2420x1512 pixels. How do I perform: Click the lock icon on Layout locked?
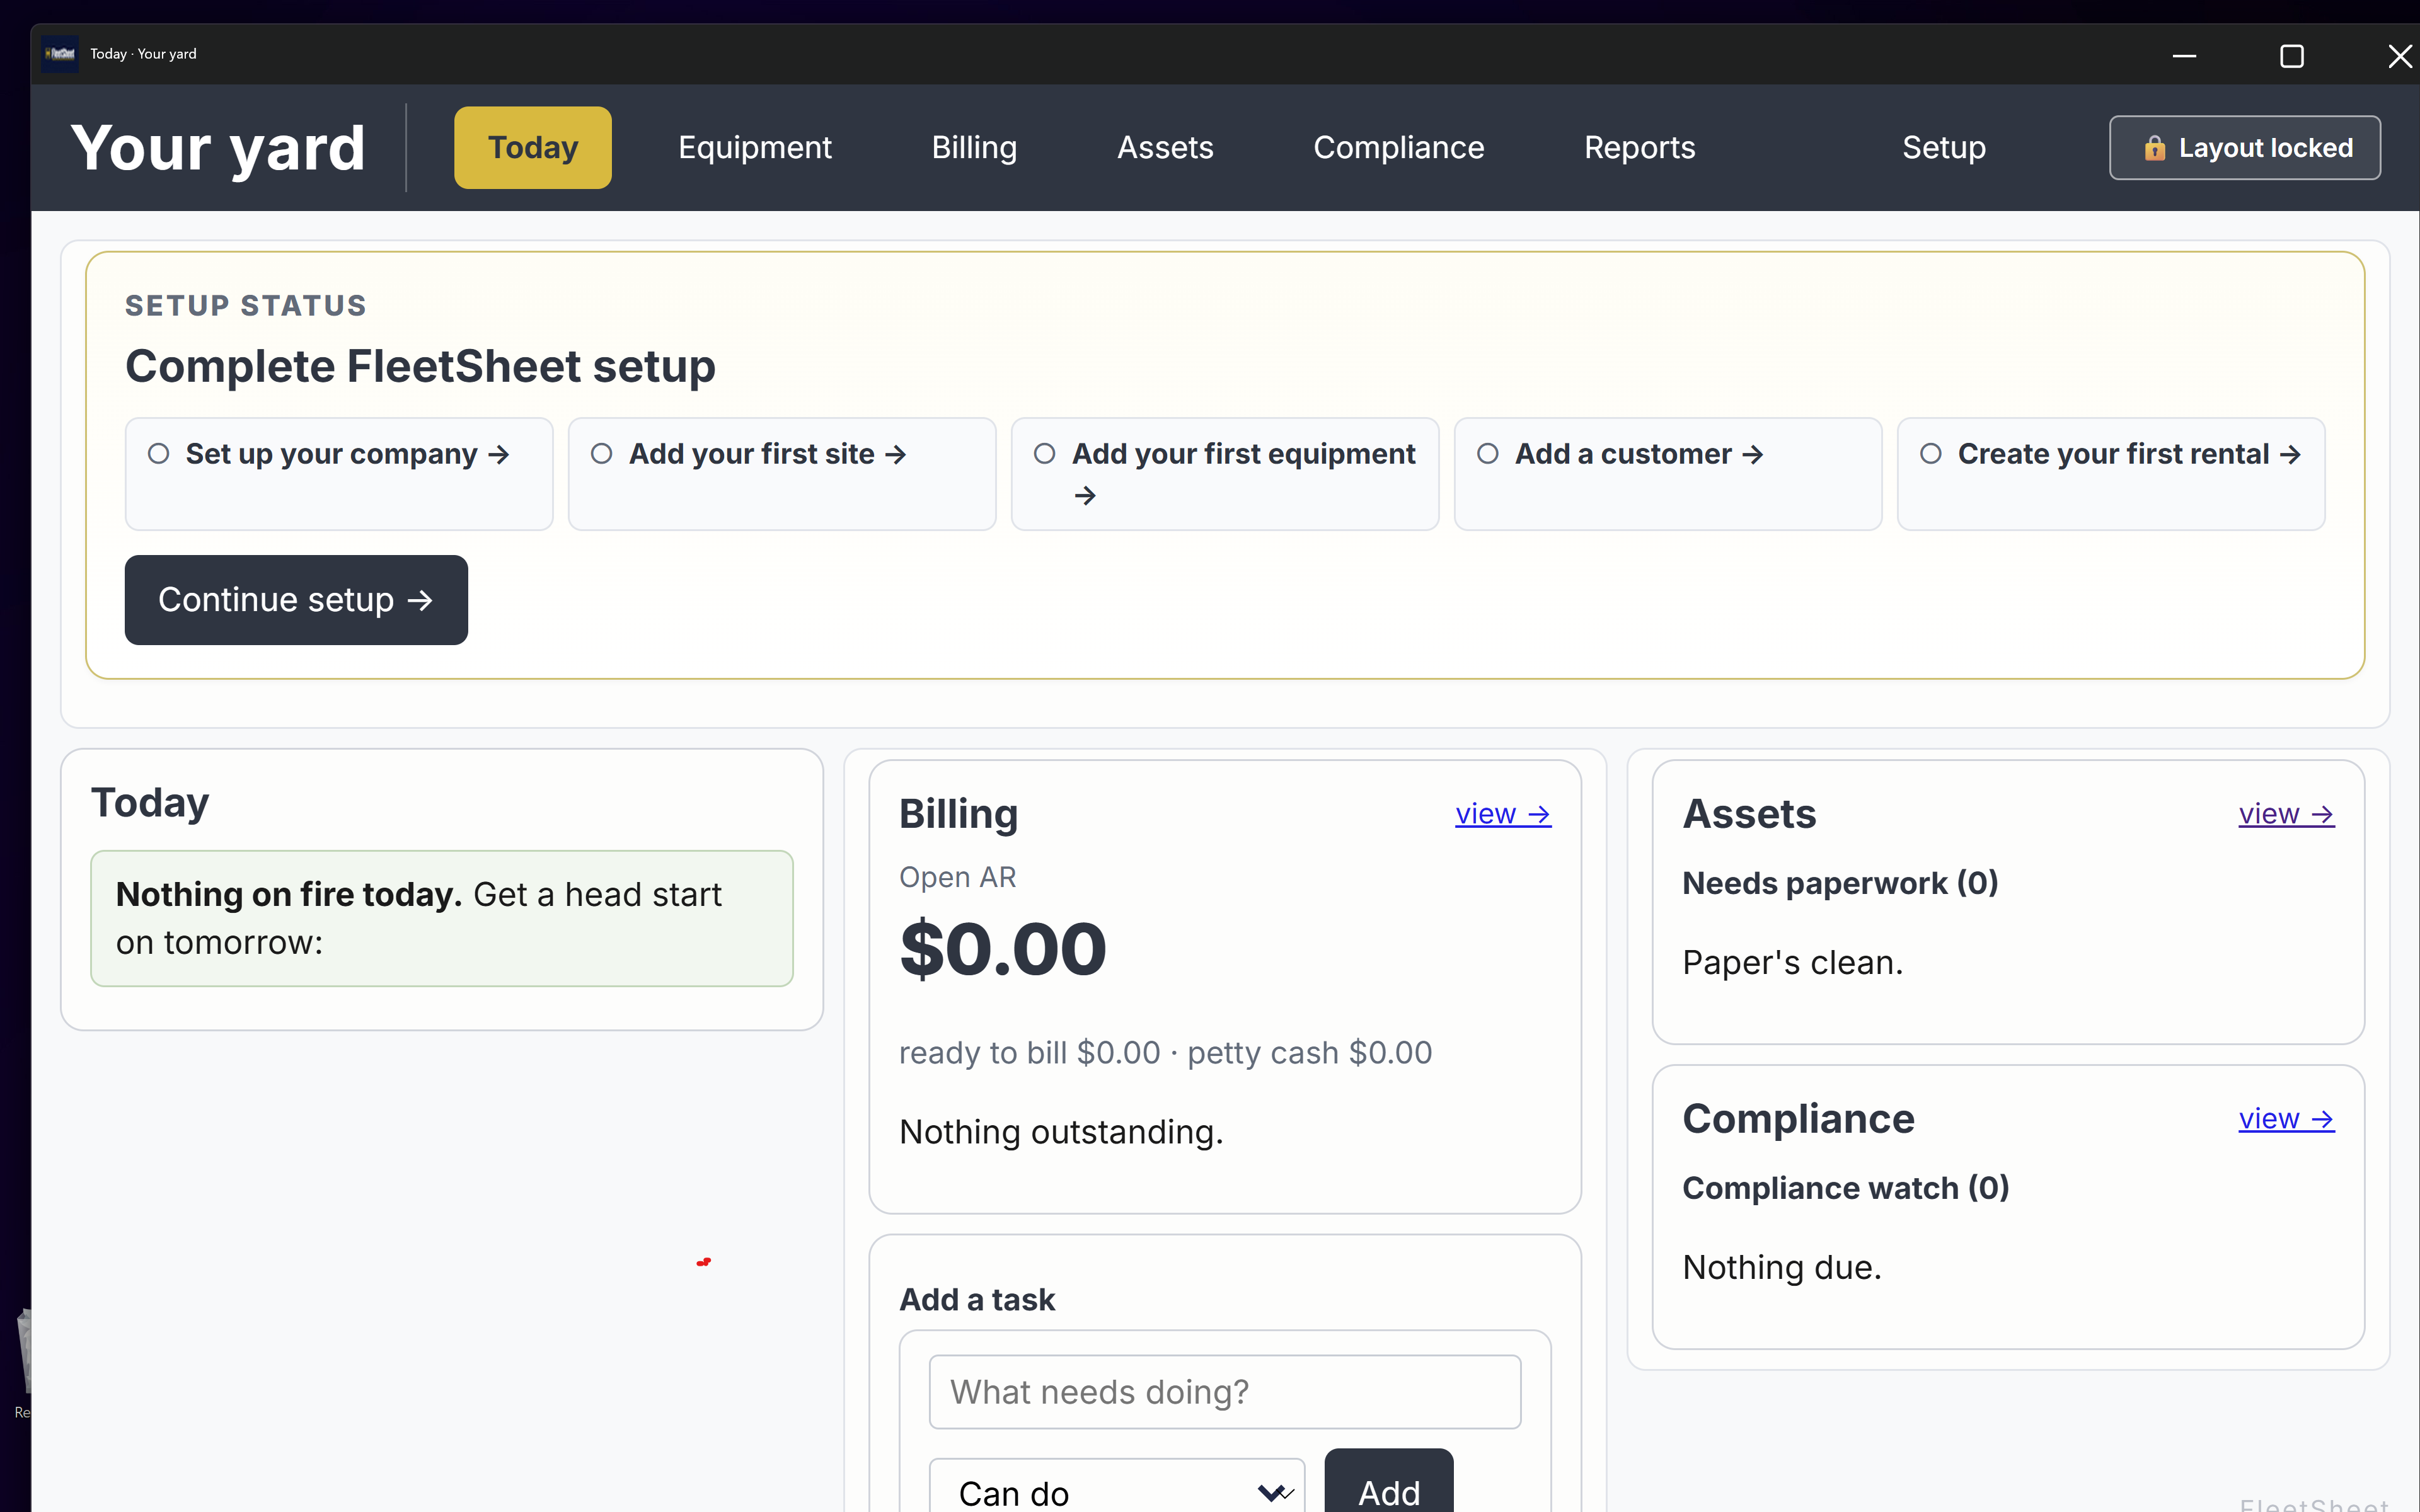click(x=2154, y=148)
